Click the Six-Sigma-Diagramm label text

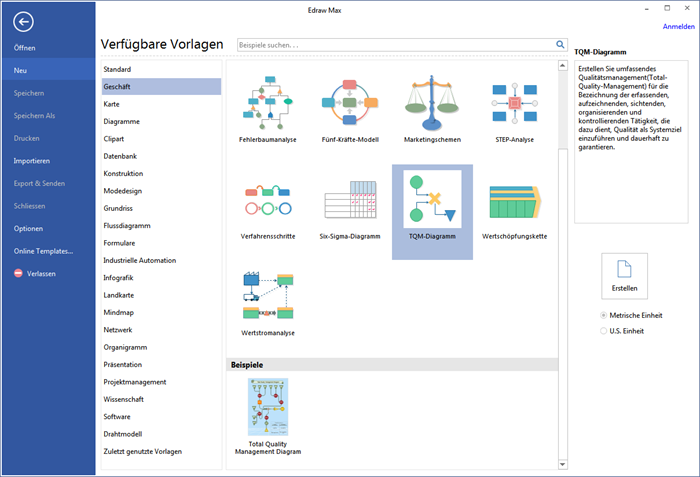pos(350,236)
